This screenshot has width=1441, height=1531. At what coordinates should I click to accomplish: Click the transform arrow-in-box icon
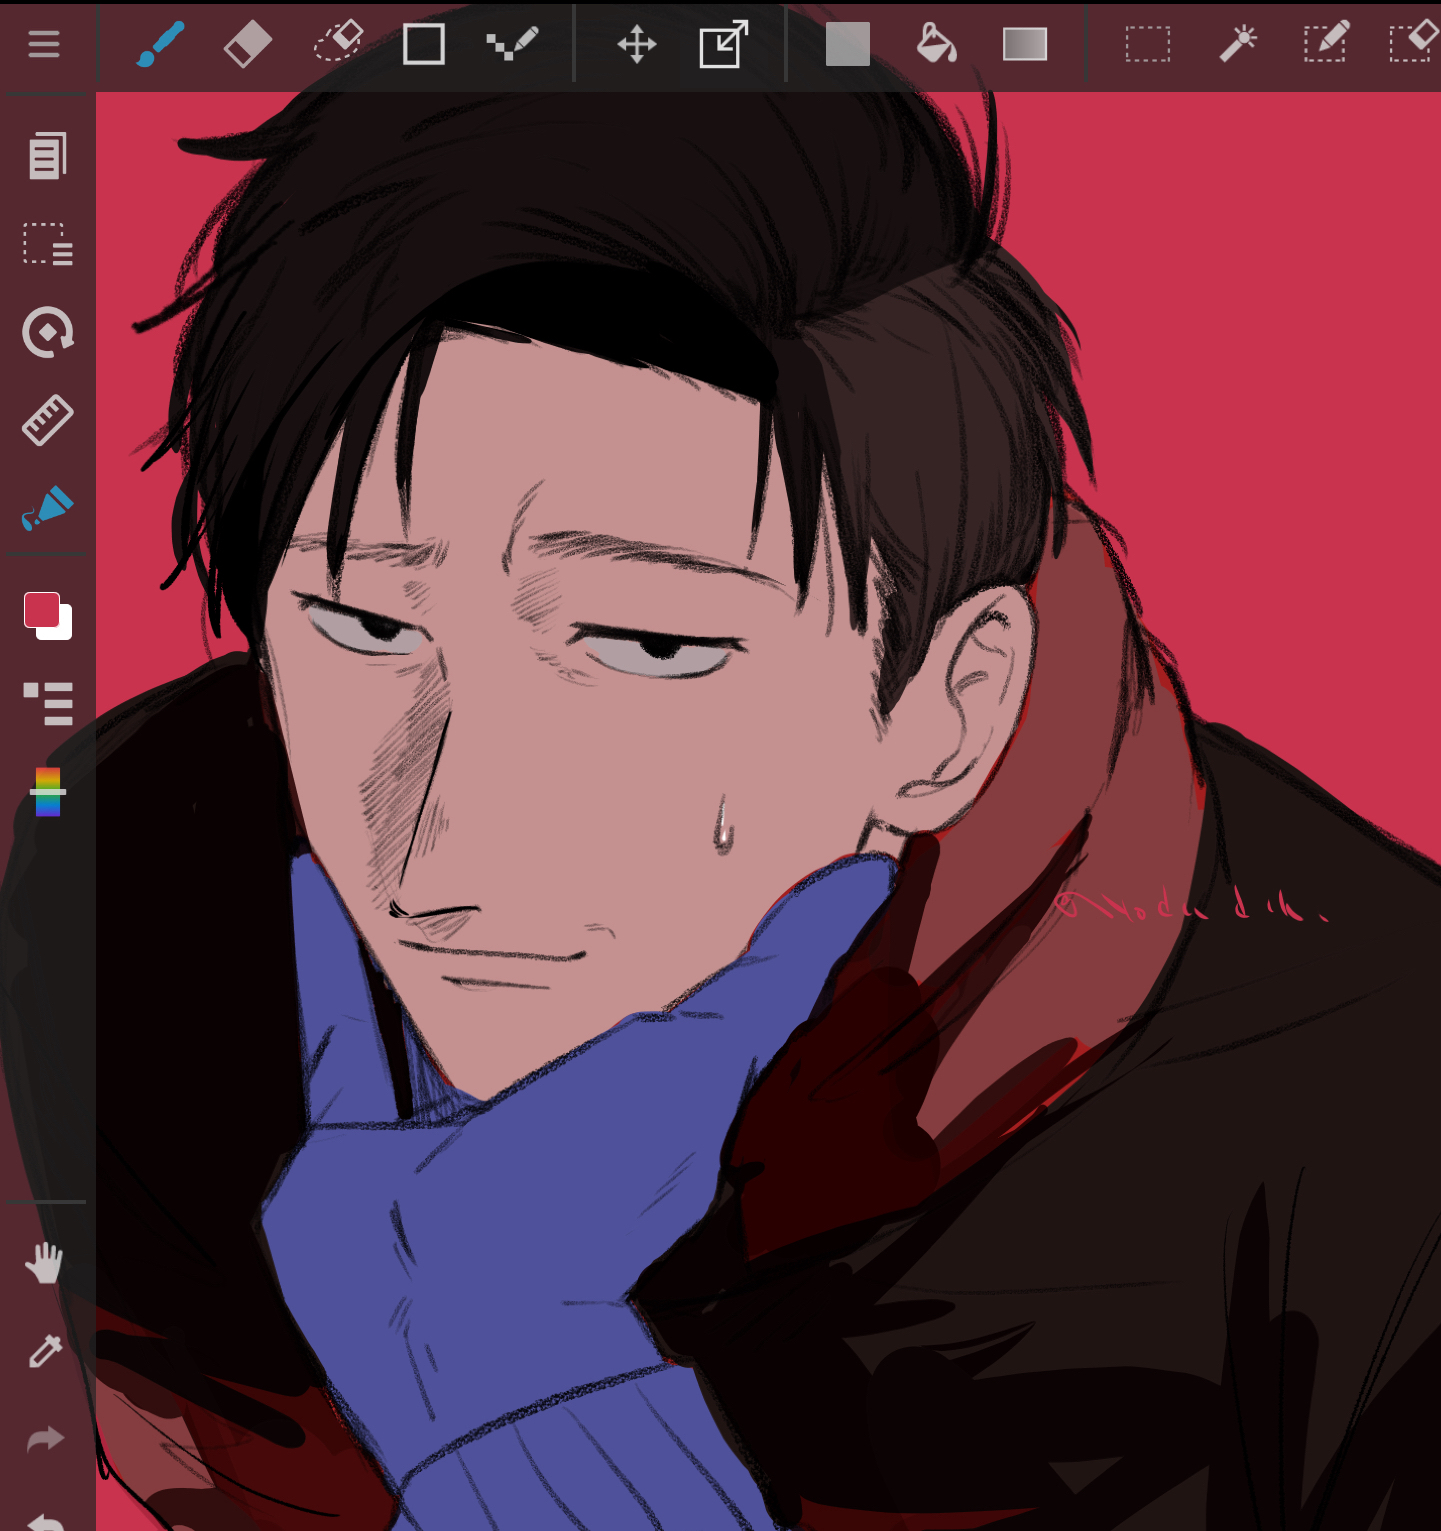723,44
